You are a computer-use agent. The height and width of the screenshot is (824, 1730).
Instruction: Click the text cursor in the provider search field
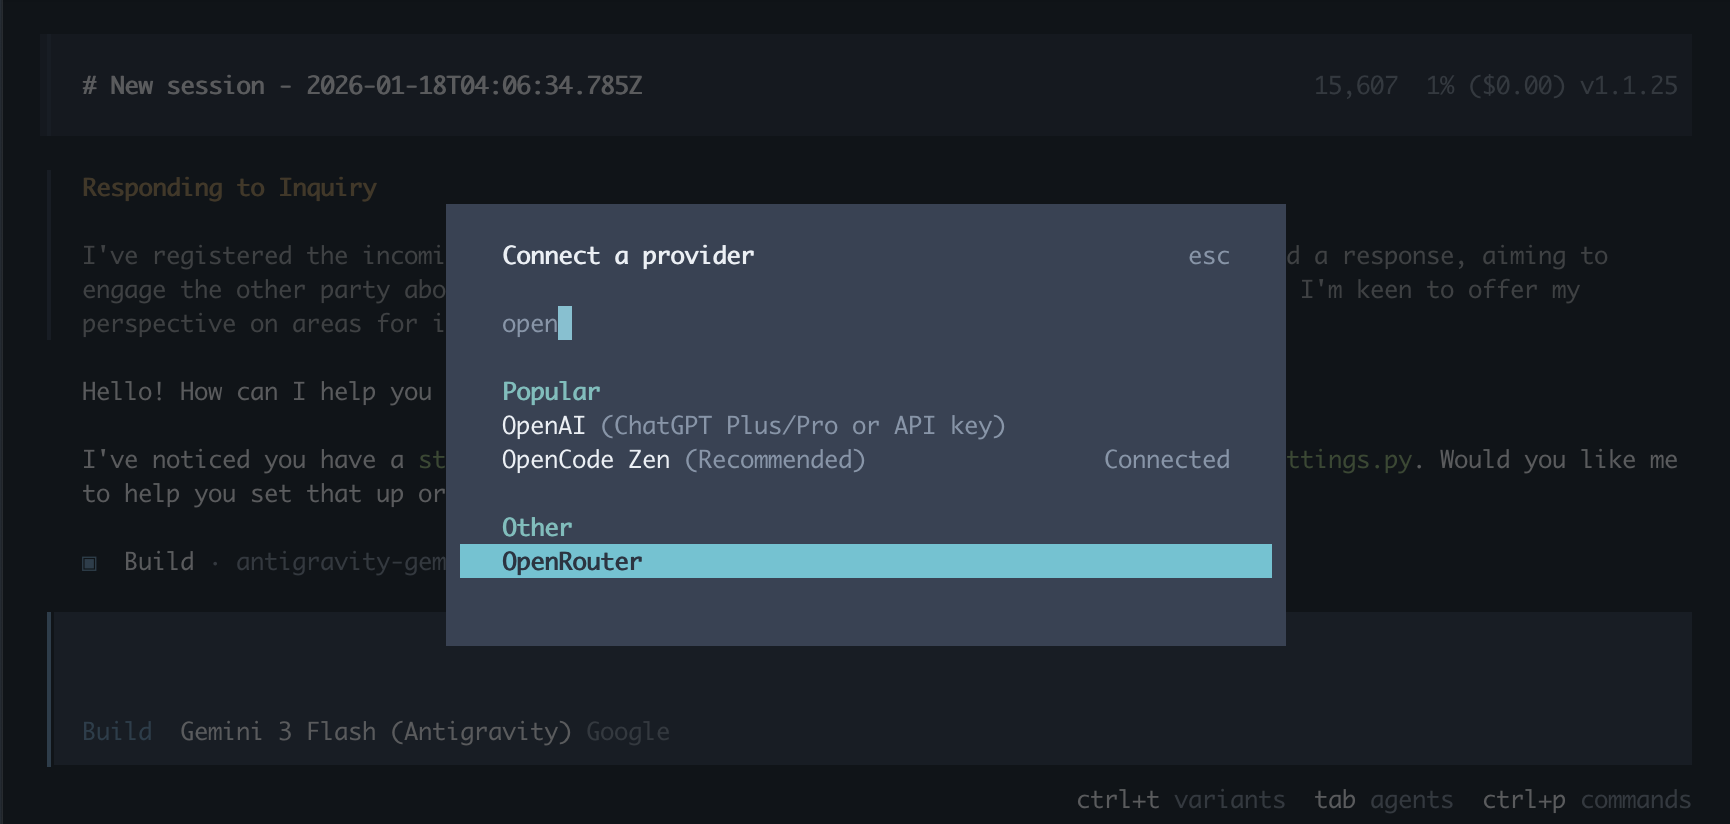[x=566, y=323]
